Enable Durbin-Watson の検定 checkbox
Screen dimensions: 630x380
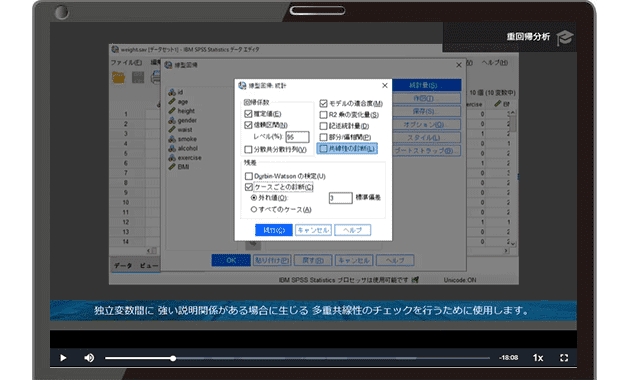coord(248,176)
